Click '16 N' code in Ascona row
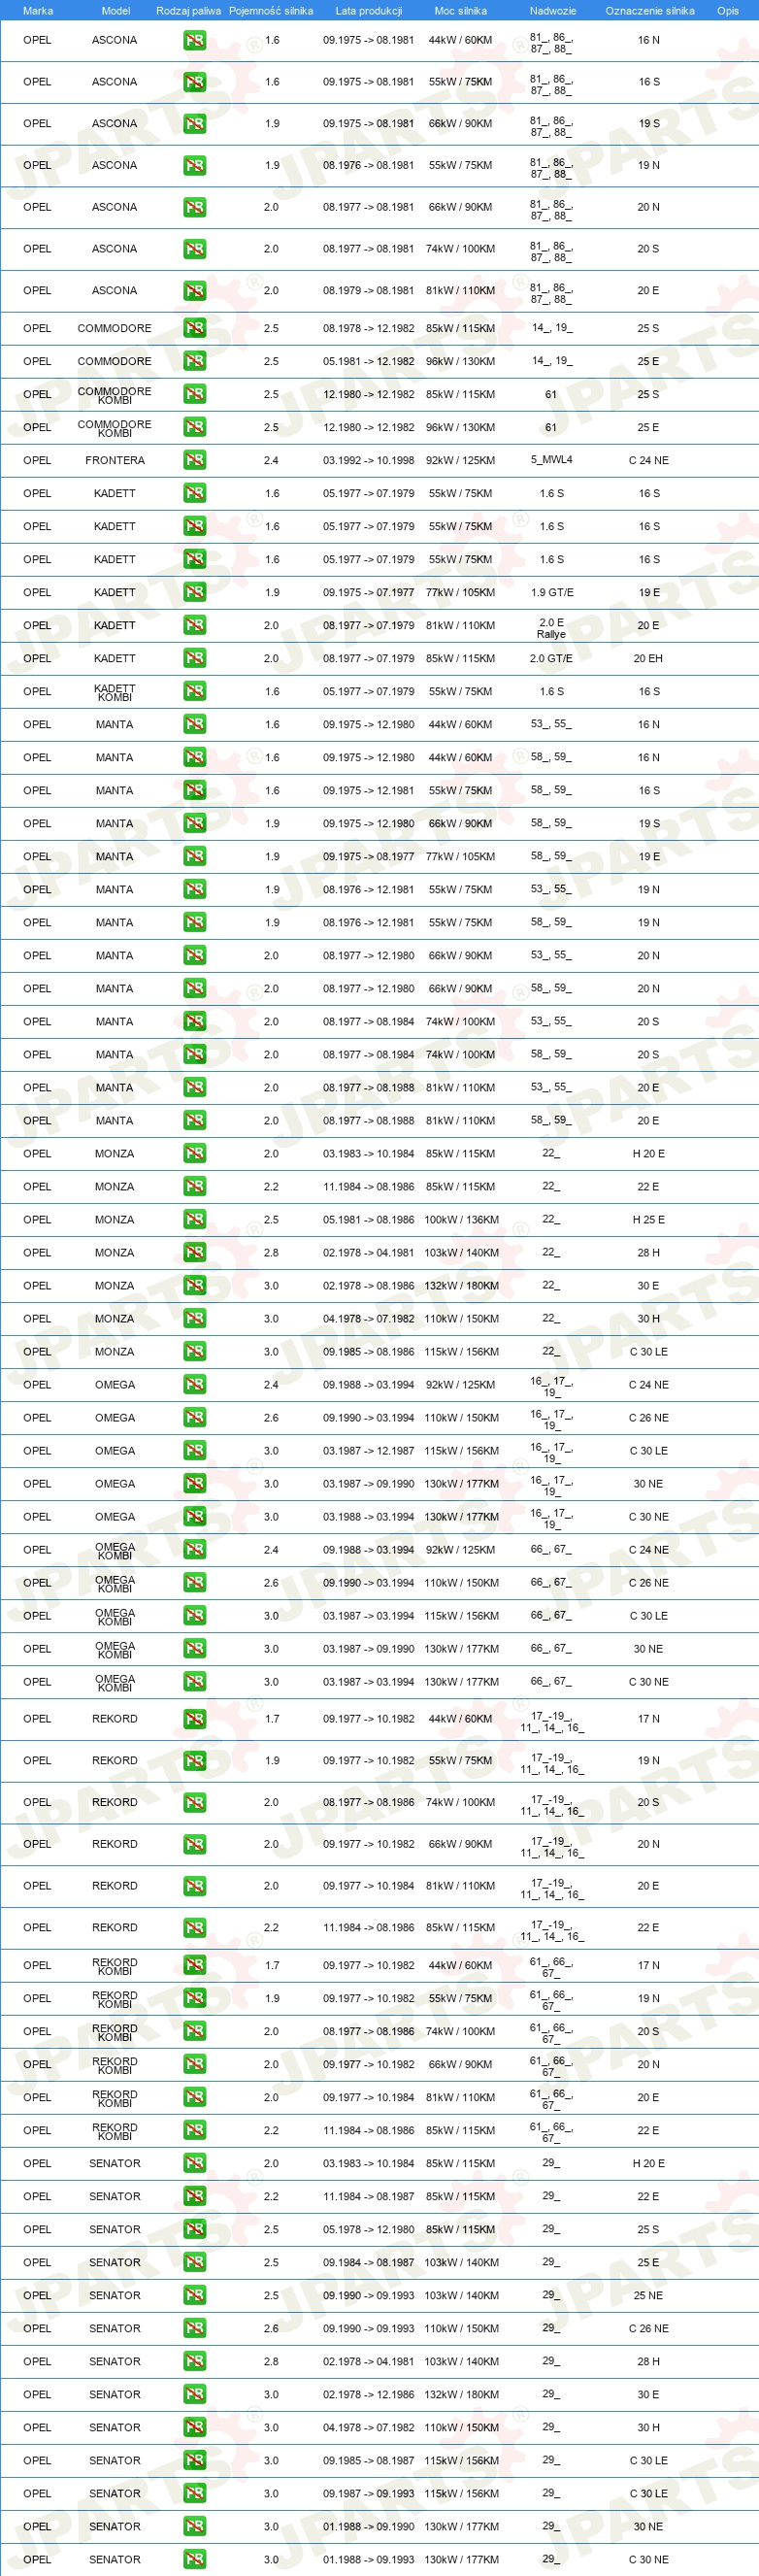This screenshot has height=2576, width=759. [648, 41]
